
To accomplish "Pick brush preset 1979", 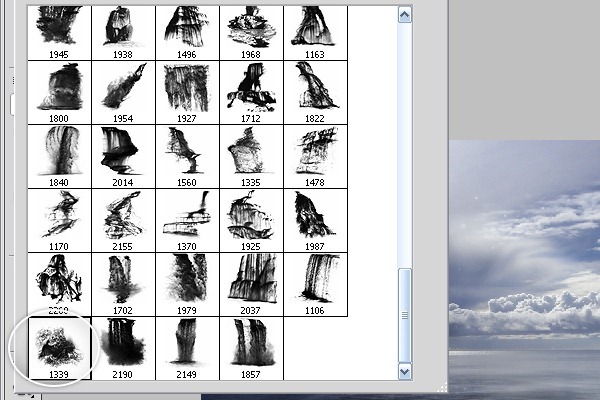I will (x=187, y=284).
